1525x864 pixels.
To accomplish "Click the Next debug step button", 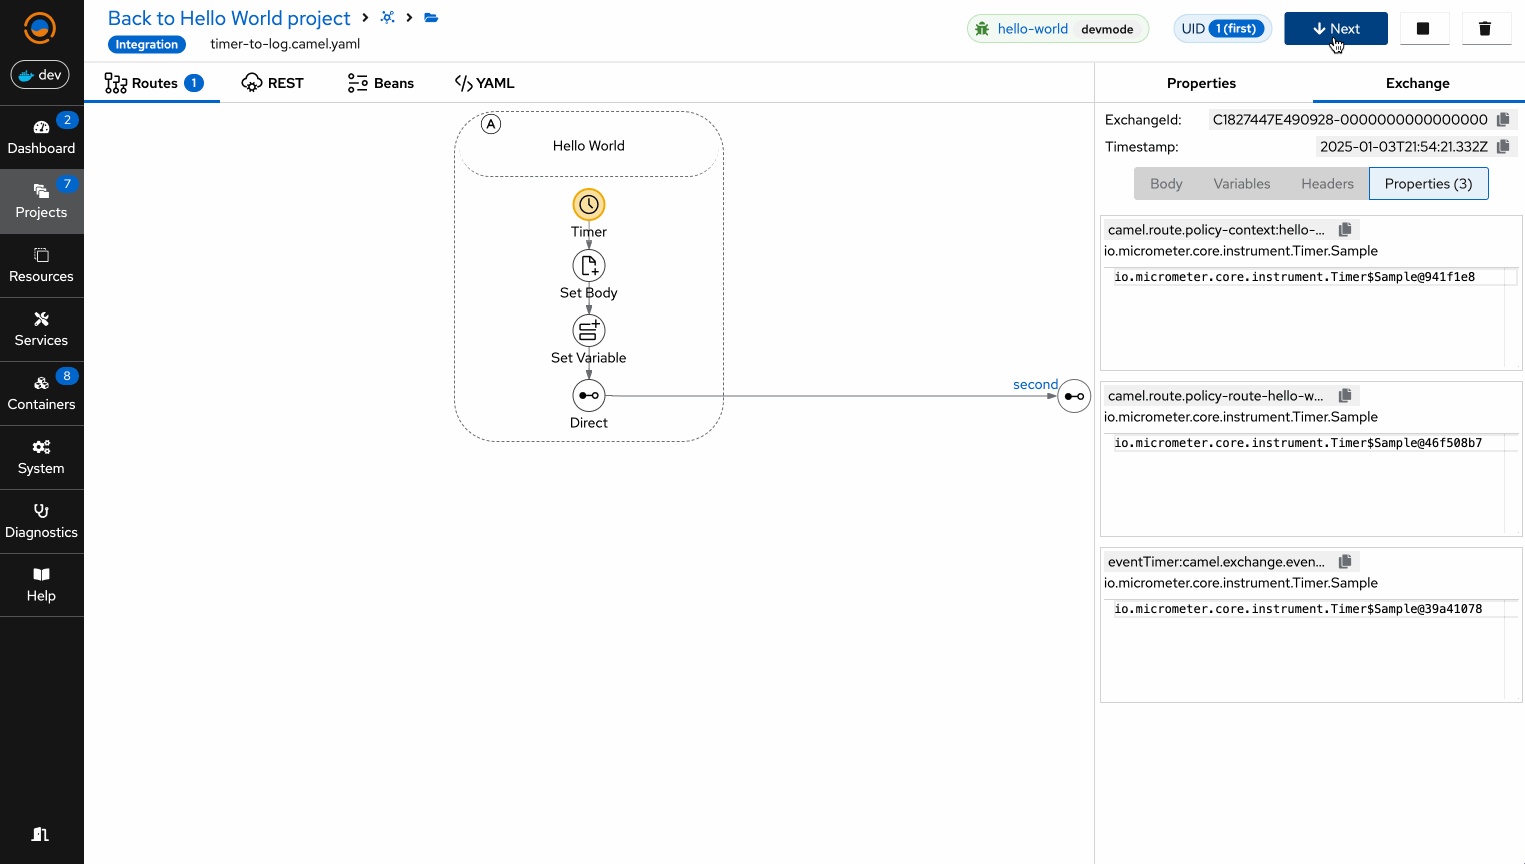I will pyautogui.click(x=1335, y=29).
